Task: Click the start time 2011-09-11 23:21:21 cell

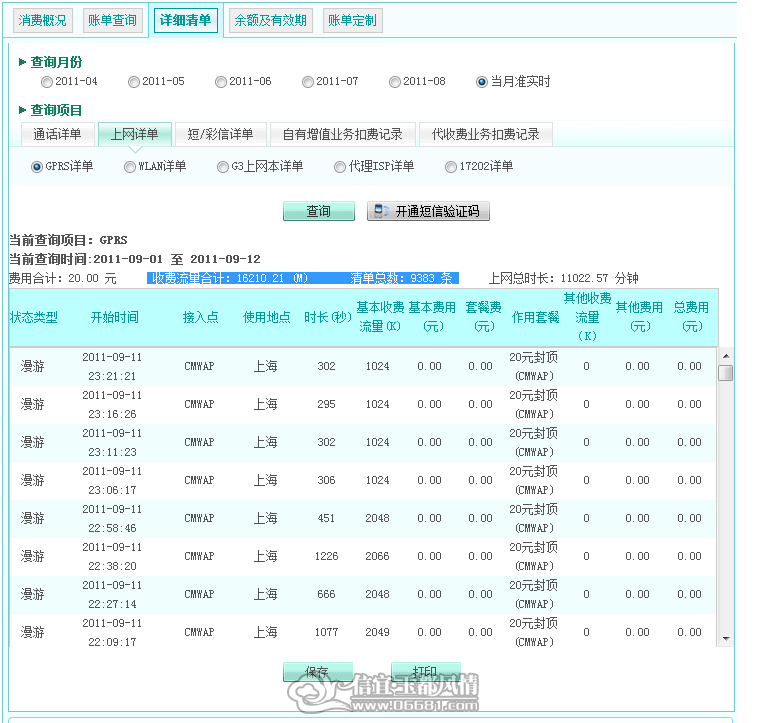Action: tap(112, 366)
